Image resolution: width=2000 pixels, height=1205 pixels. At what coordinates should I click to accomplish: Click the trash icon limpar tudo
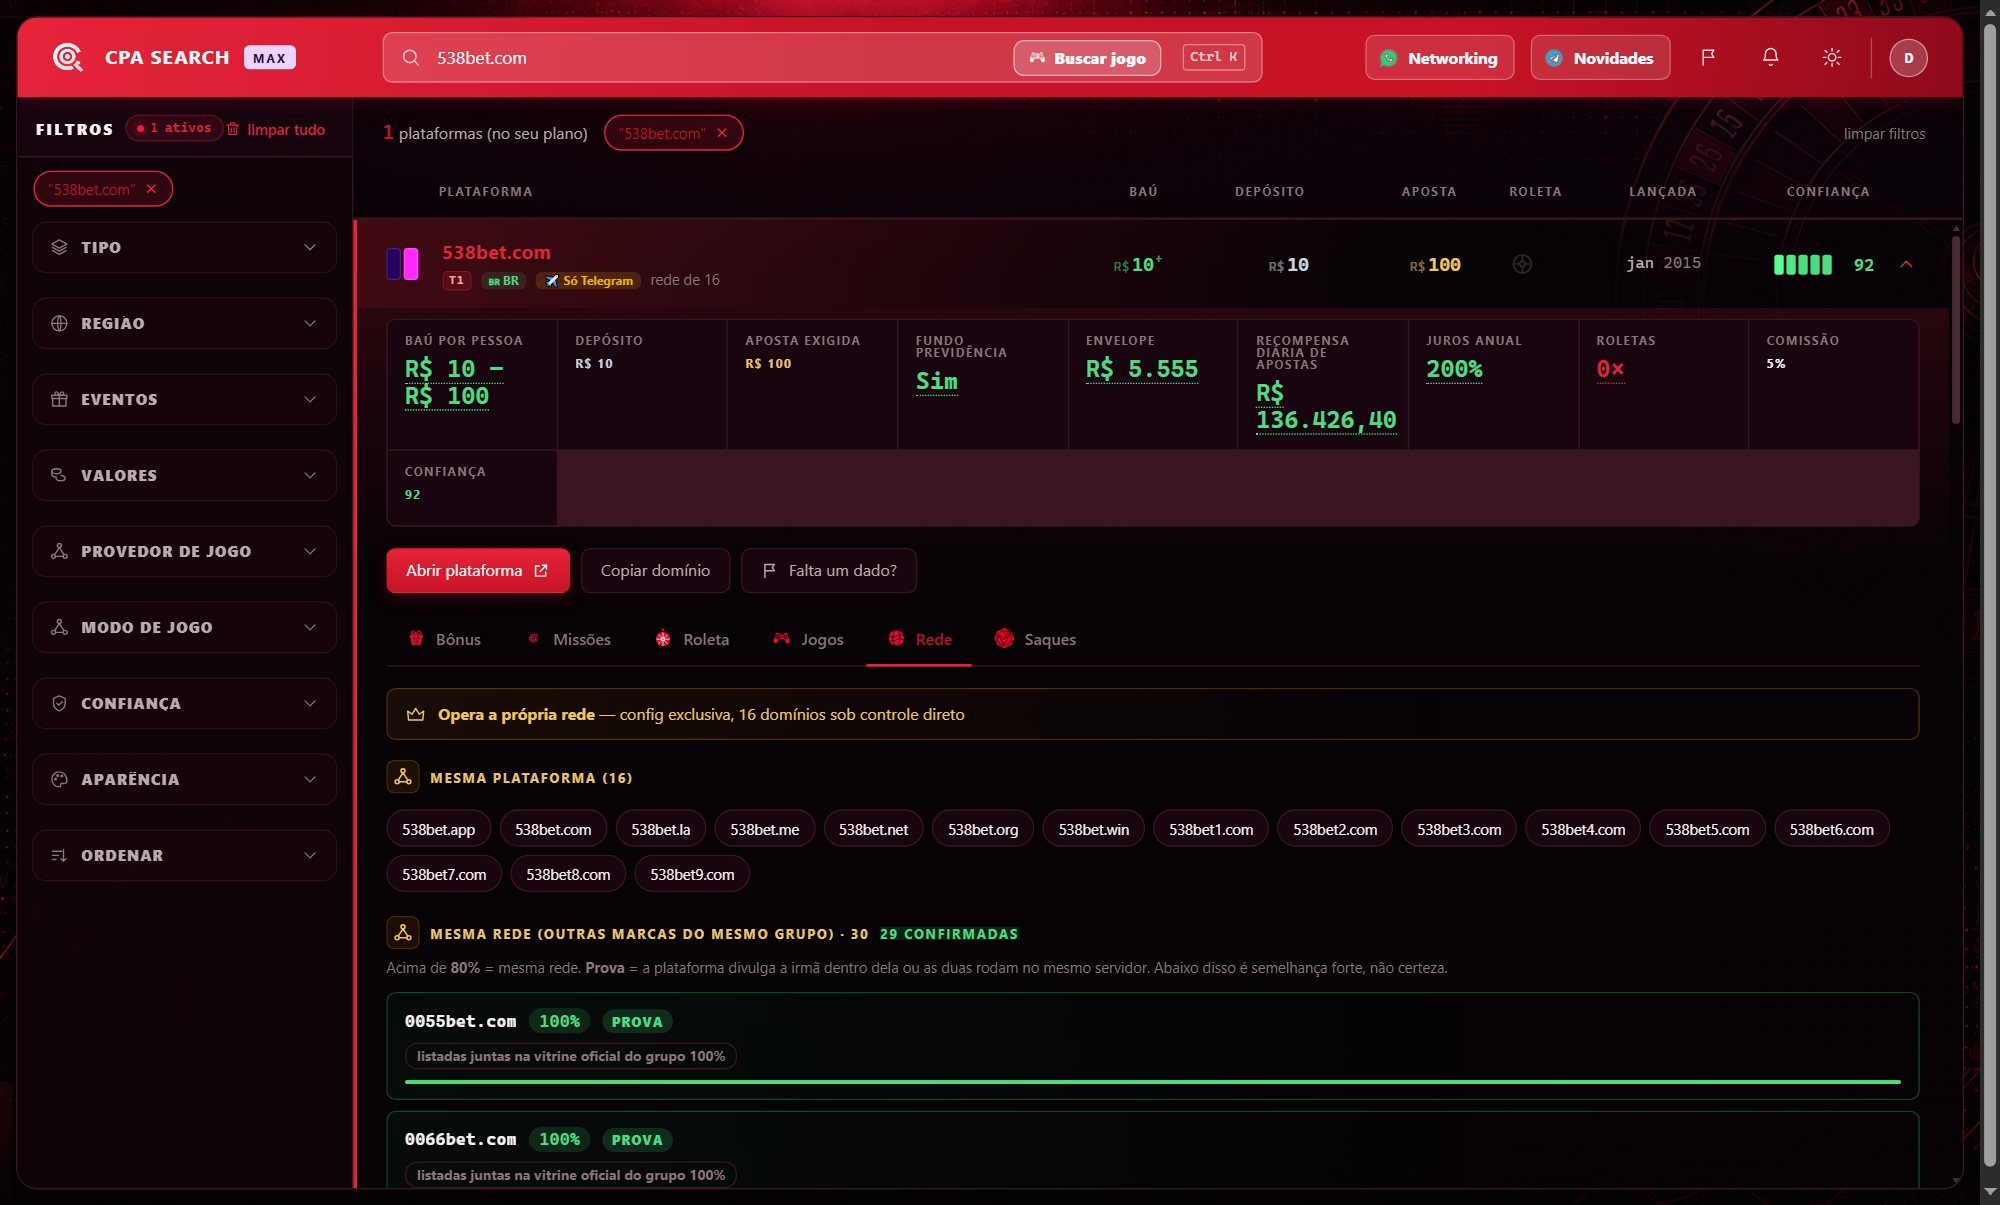233,129
